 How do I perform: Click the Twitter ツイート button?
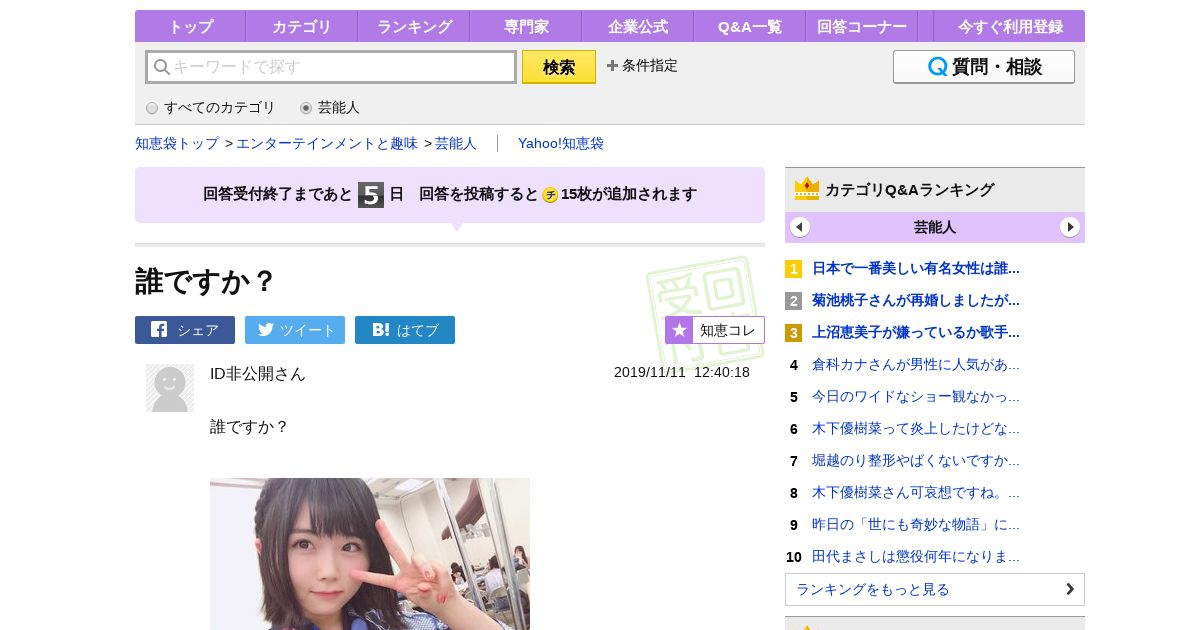[x=295, y=330]
